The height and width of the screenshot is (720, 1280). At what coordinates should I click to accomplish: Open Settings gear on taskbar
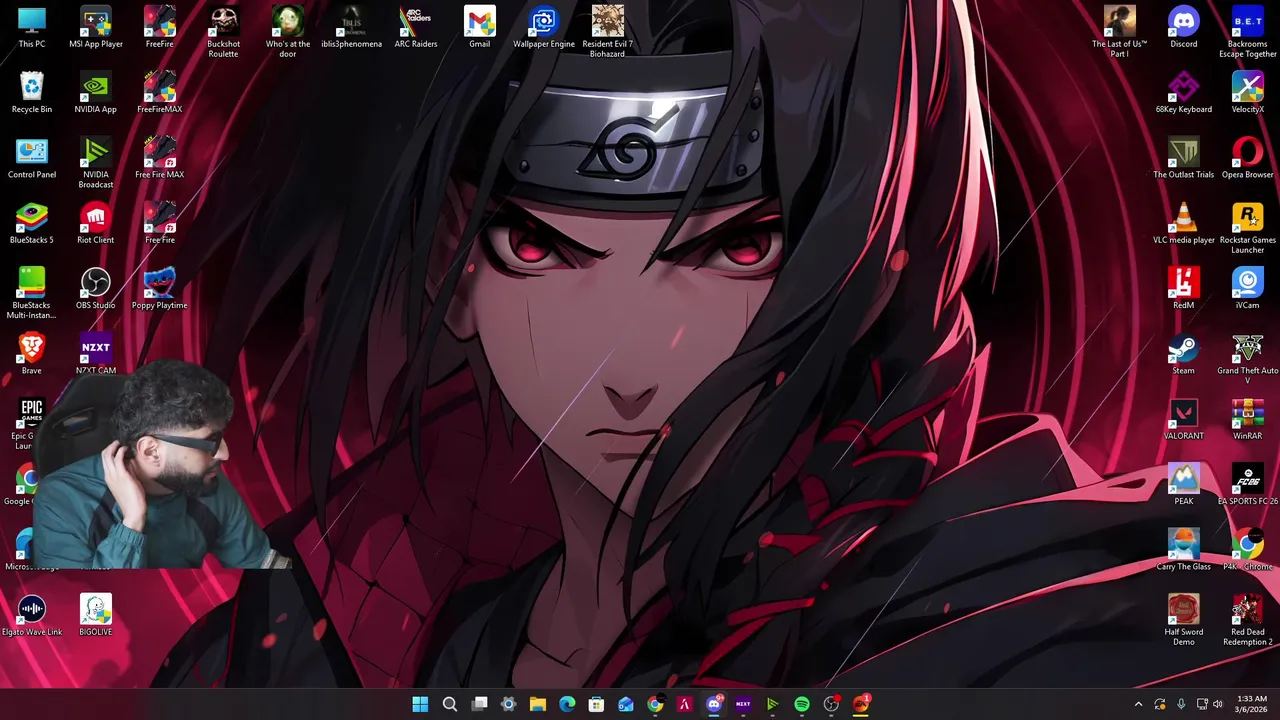point(508,705)
